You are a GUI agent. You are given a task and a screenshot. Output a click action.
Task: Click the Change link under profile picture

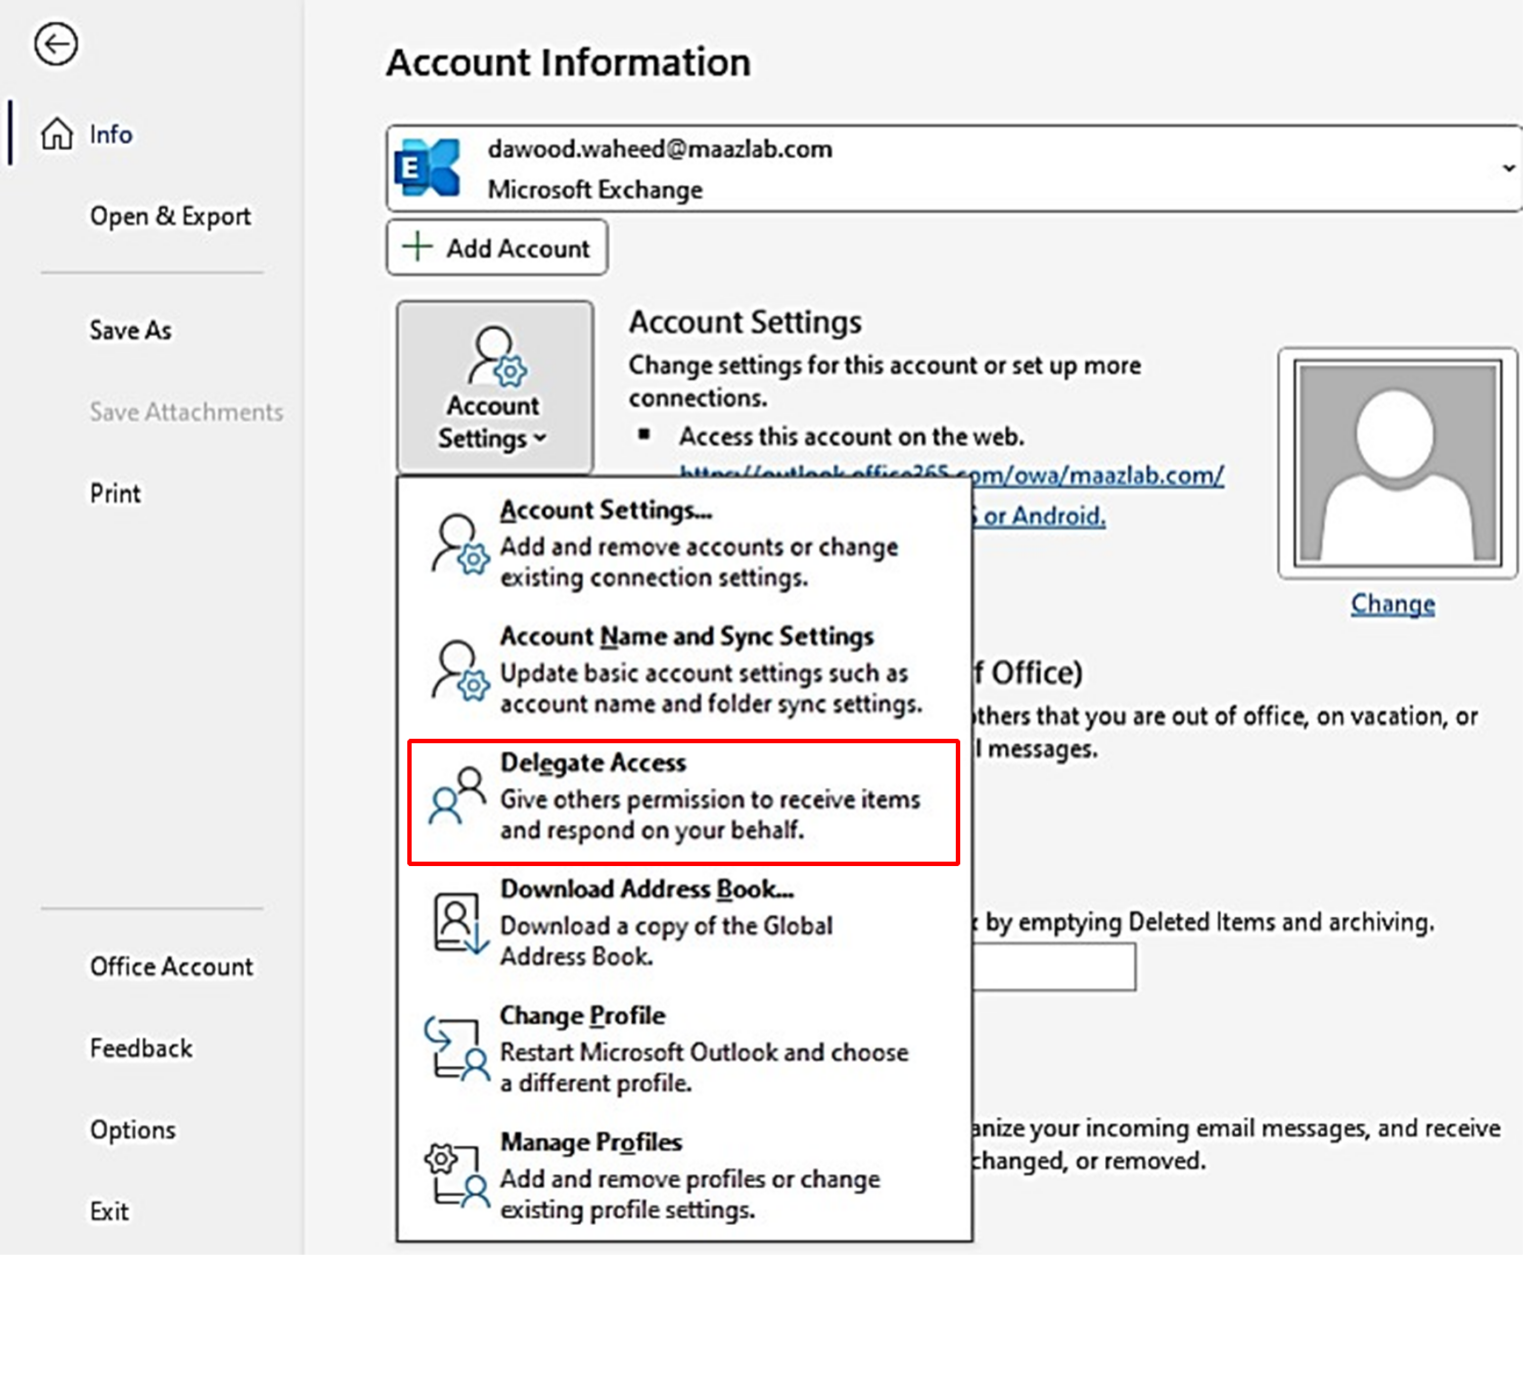[x=1392, y=604]
